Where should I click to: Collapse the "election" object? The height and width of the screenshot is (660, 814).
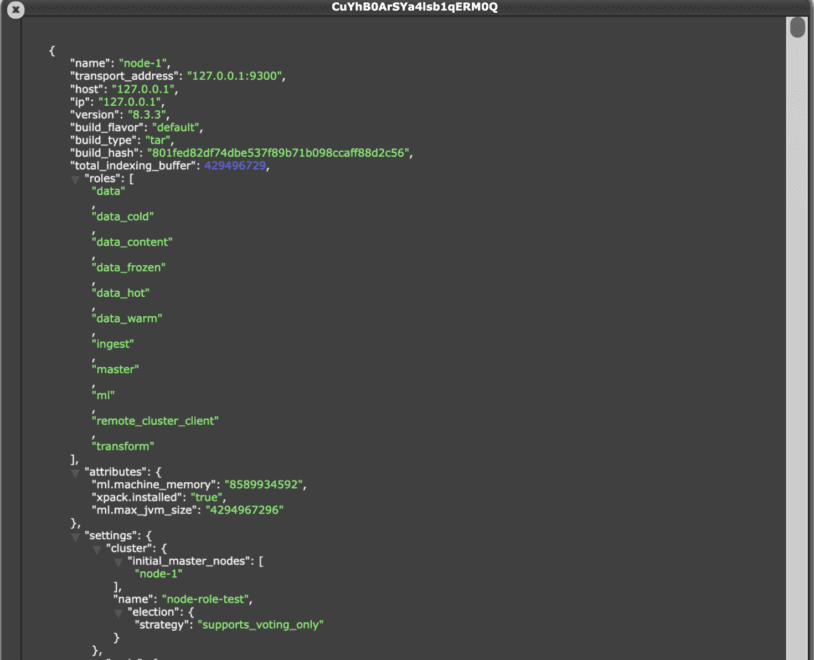118,613
